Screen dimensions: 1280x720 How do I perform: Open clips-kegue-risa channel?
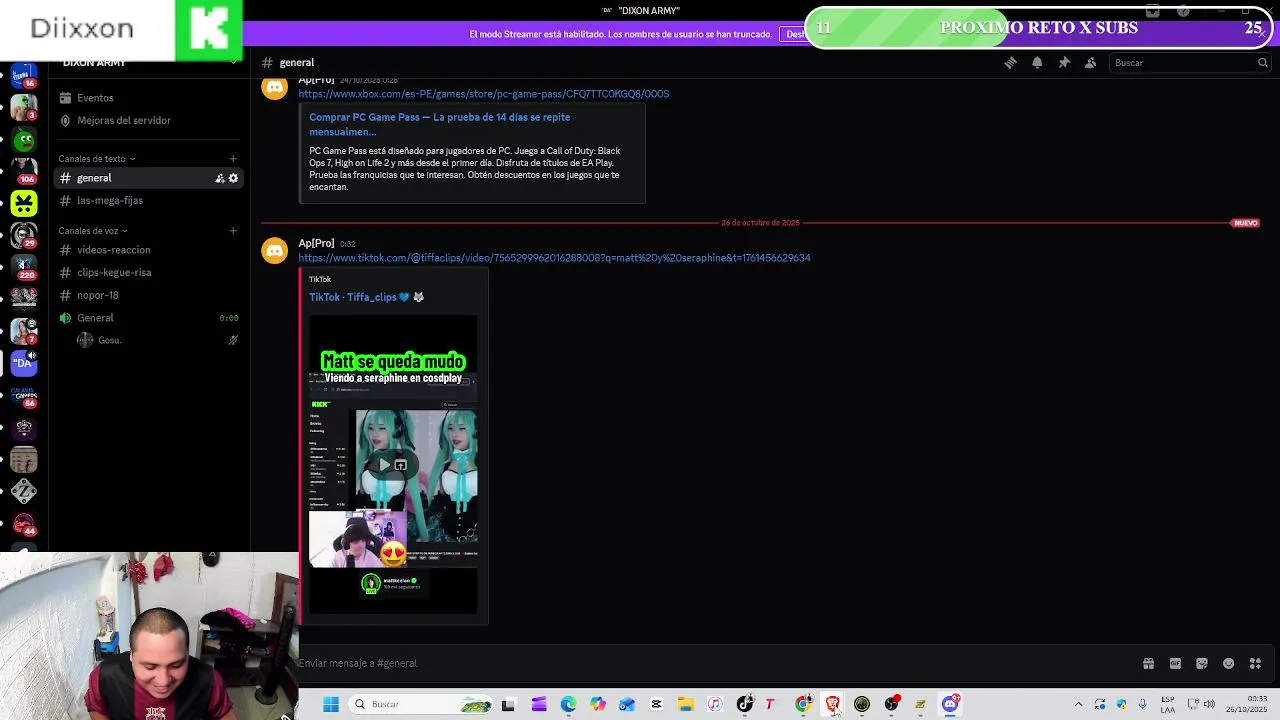150,272
